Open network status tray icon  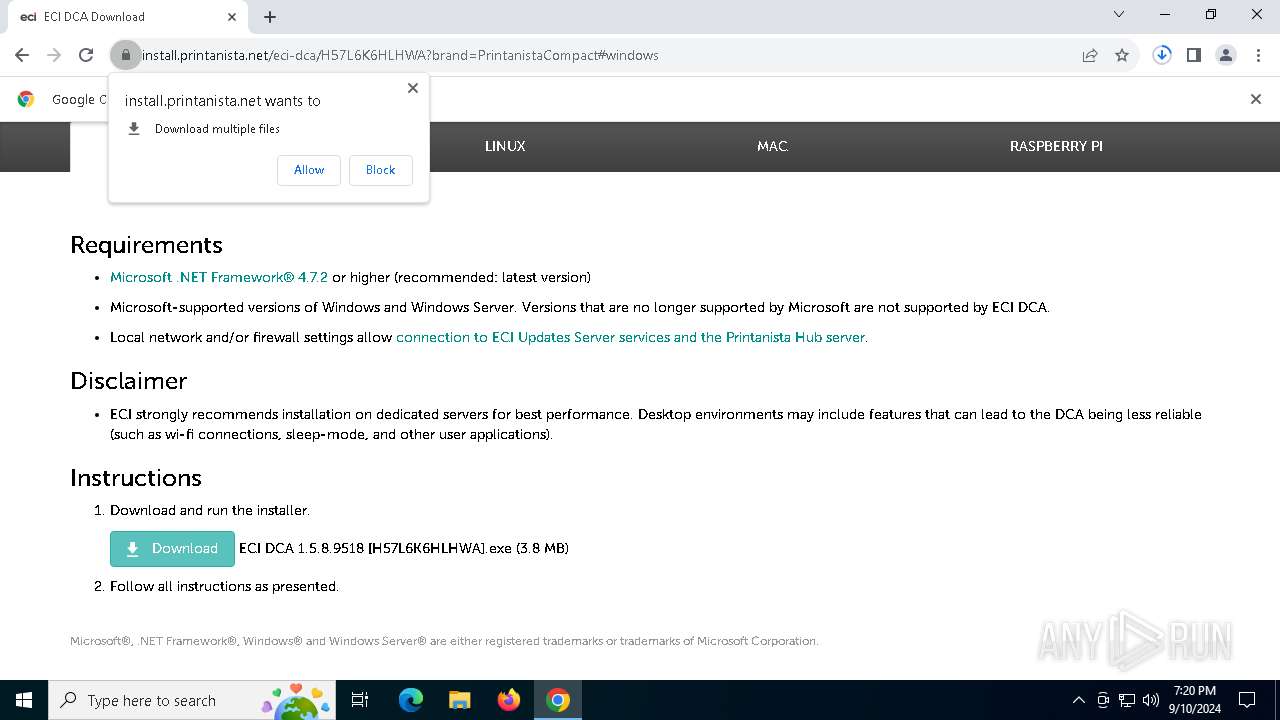coord(1127,700)
